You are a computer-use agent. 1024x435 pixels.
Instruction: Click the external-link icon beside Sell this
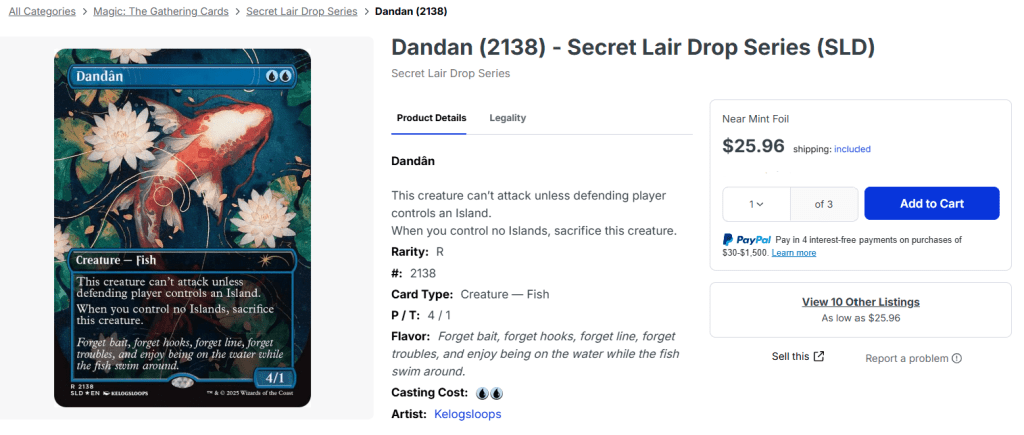819,357
